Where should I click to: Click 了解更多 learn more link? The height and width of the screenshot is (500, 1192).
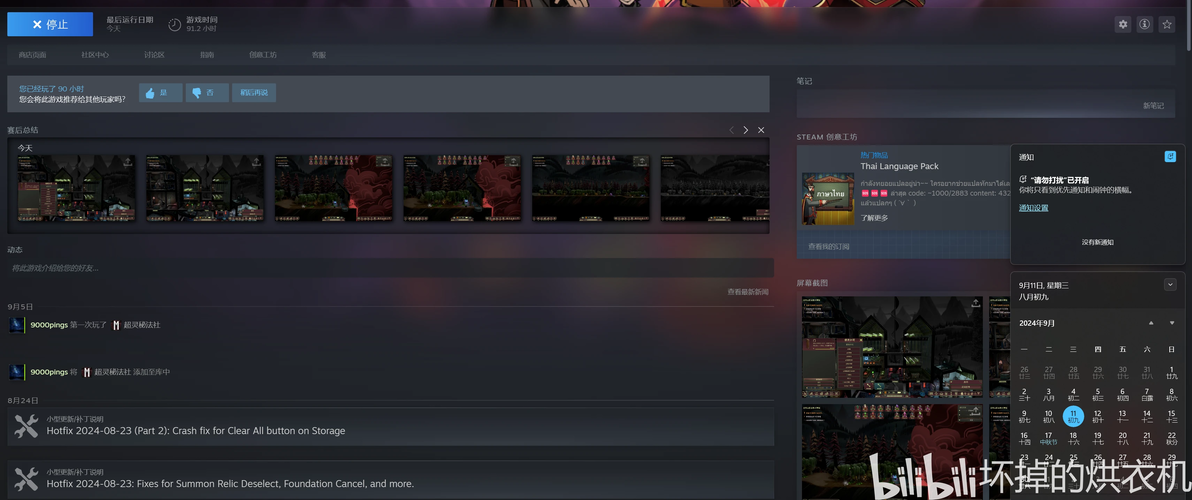pyautogui.click(x=874, y=218)
